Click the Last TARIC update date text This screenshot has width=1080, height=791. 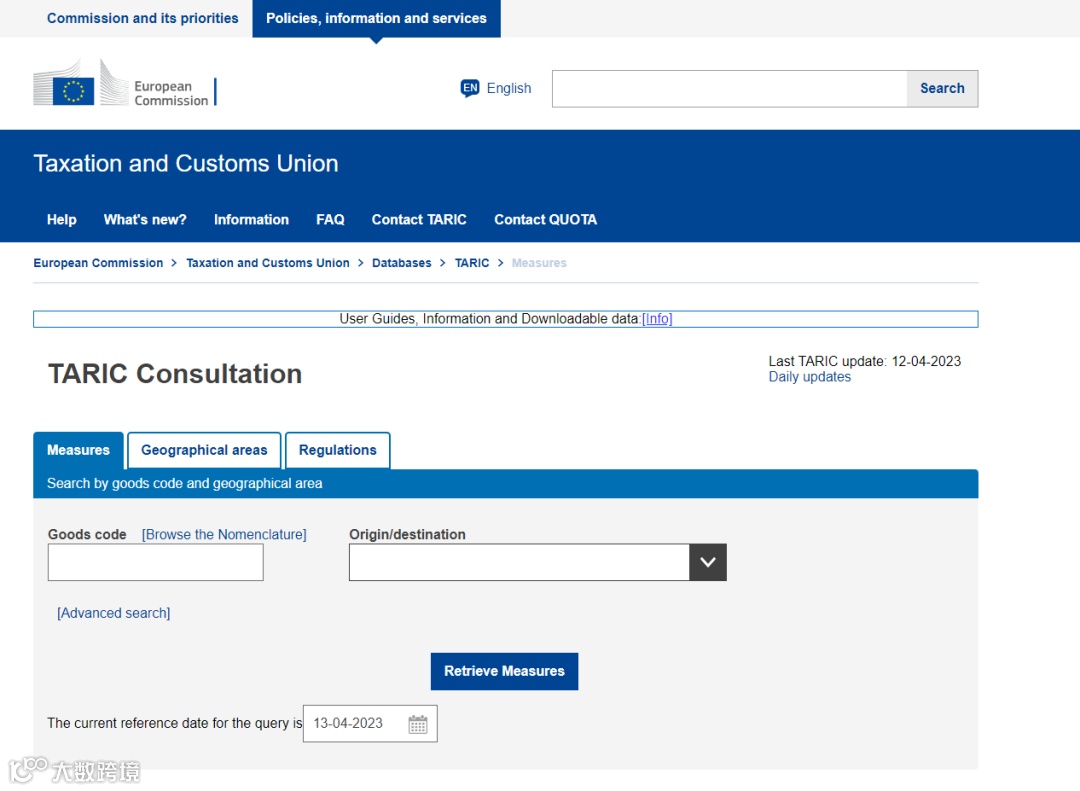pos(864,361)
